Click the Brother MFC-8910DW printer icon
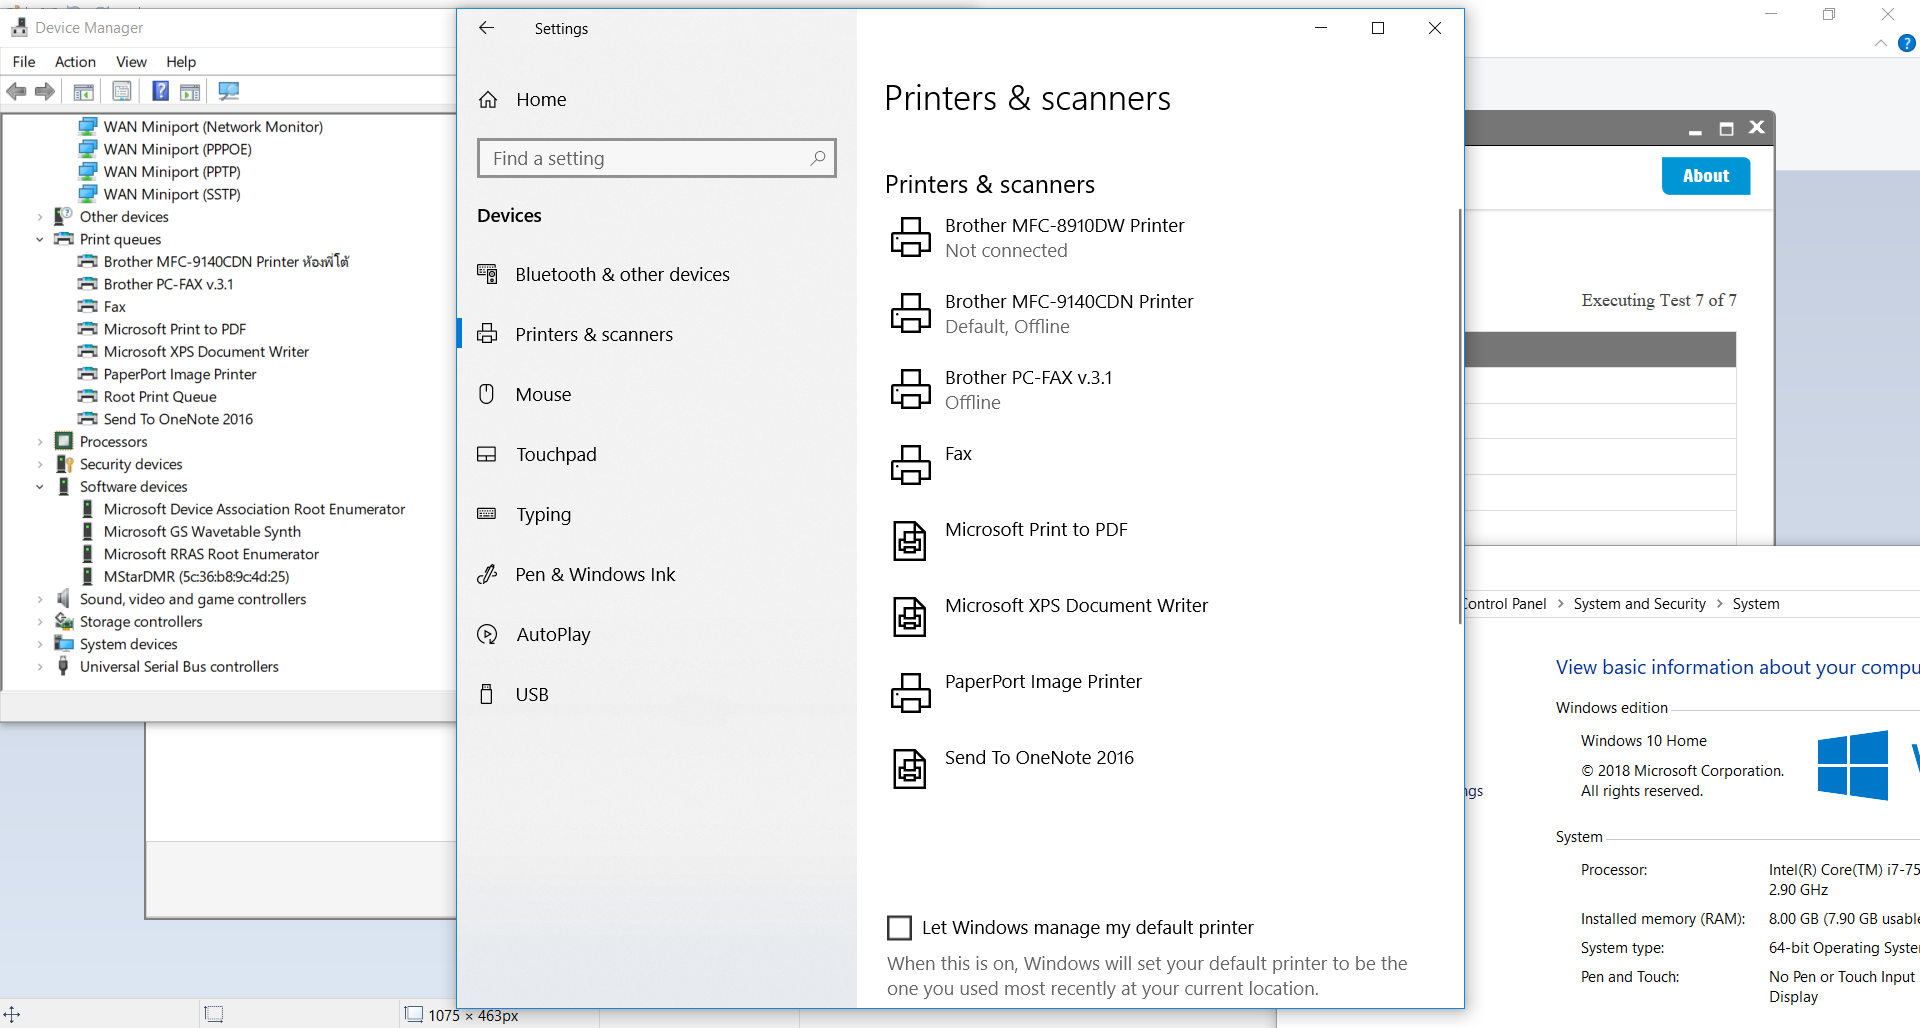The image size is (1920, 1028). (x=911, y=237)
